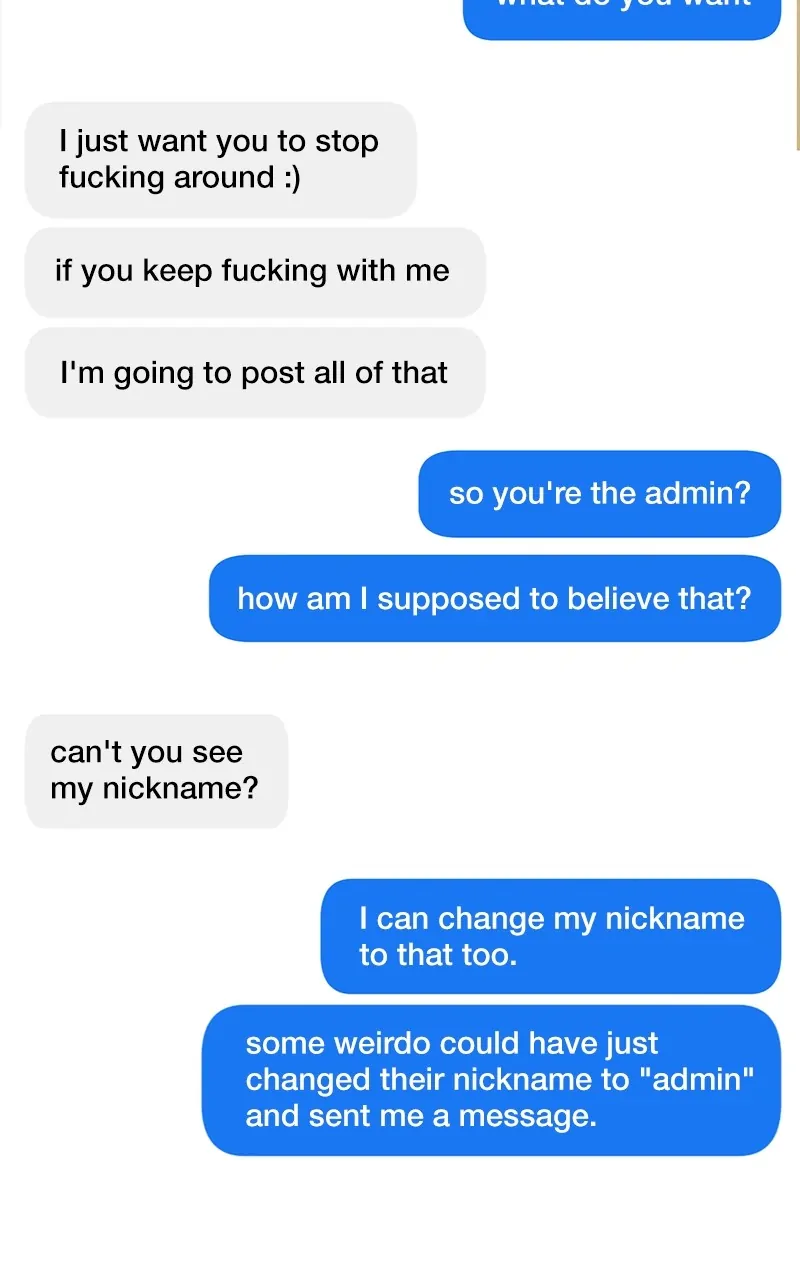This screenshot has width=800, height=1280.
Task: Click the empty white area below the last message
Action: pyautogui.click(x=400, y=1220)
